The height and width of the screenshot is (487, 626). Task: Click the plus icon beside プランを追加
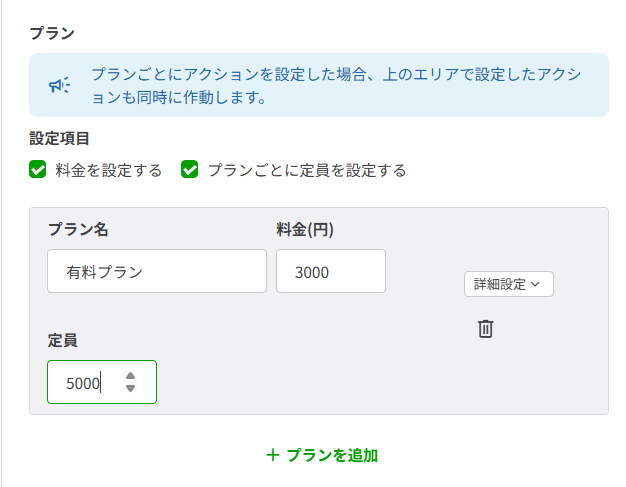point(273,455)
